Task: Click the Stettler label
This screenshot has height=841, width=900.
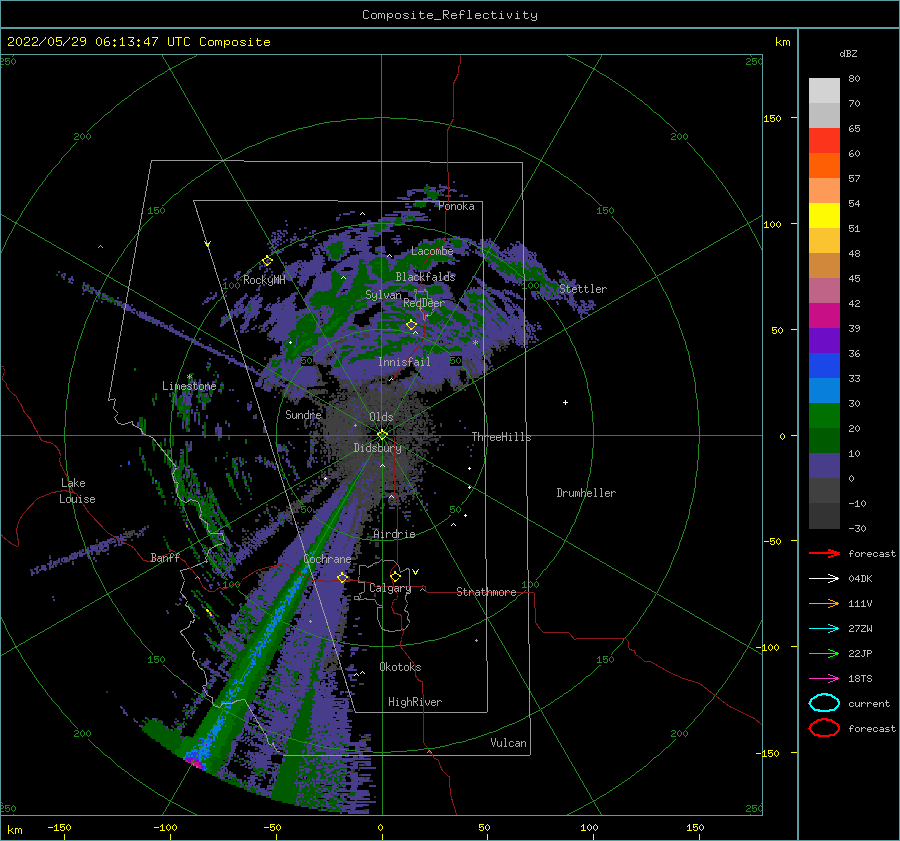Action: (583, 289)
